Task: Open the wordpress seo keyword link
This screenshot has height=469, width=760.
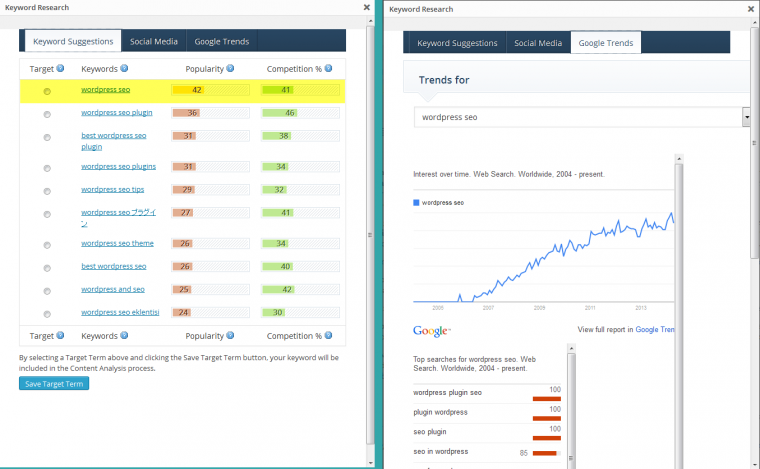Action: pos(106,90)
